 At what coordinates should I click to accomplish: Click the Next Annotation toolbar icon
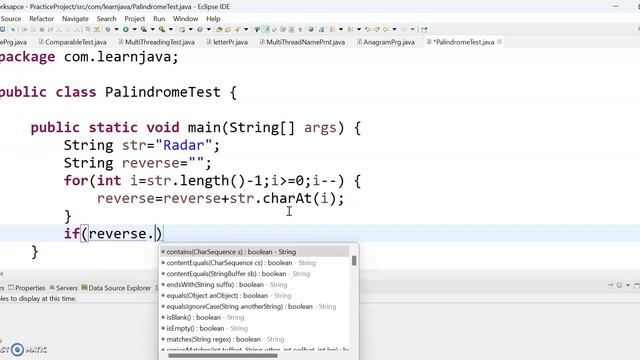pos(333,29)
